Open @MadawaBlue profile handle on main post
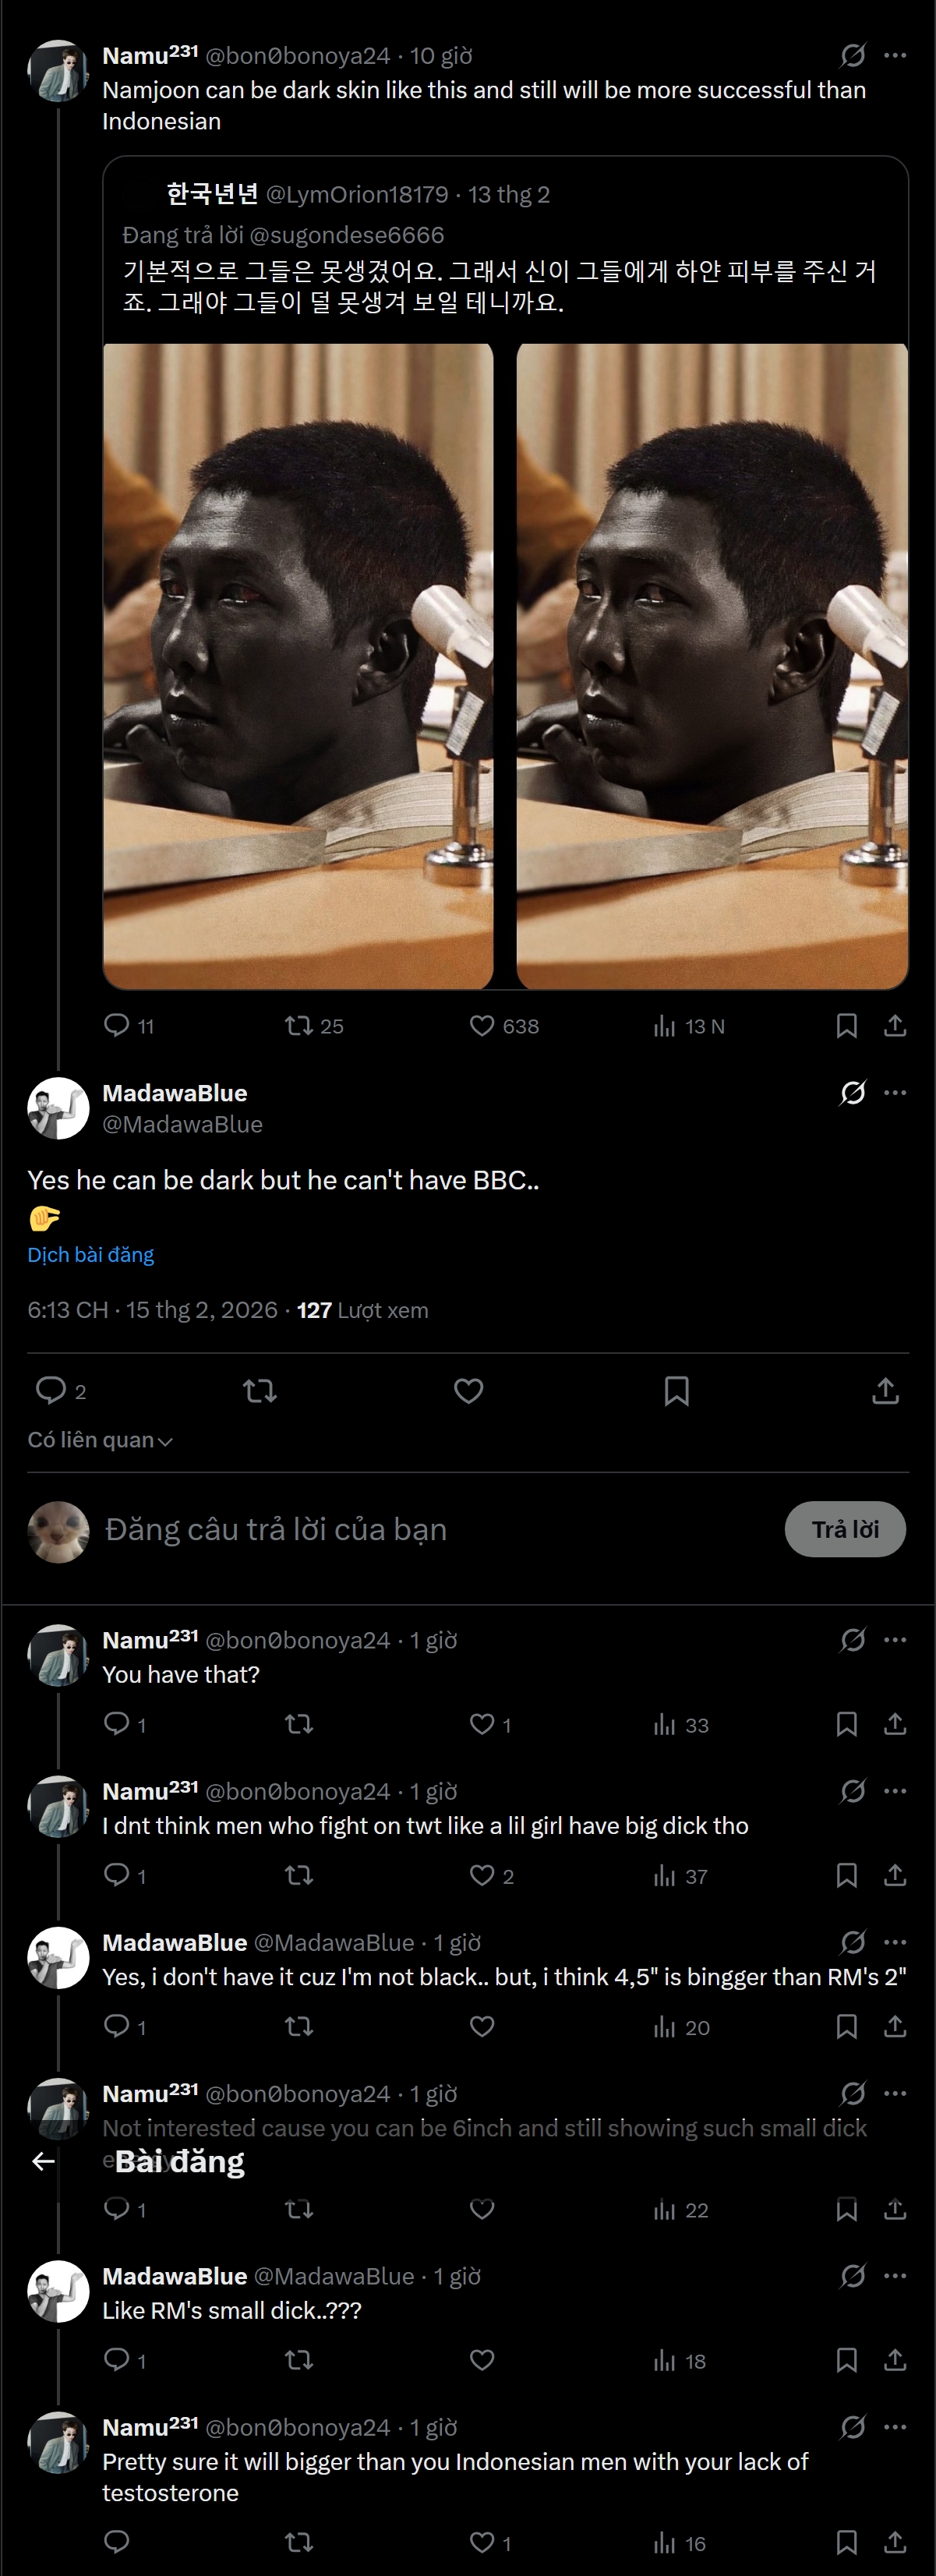Viewport: 936px width, 2576px height. 182,1124
